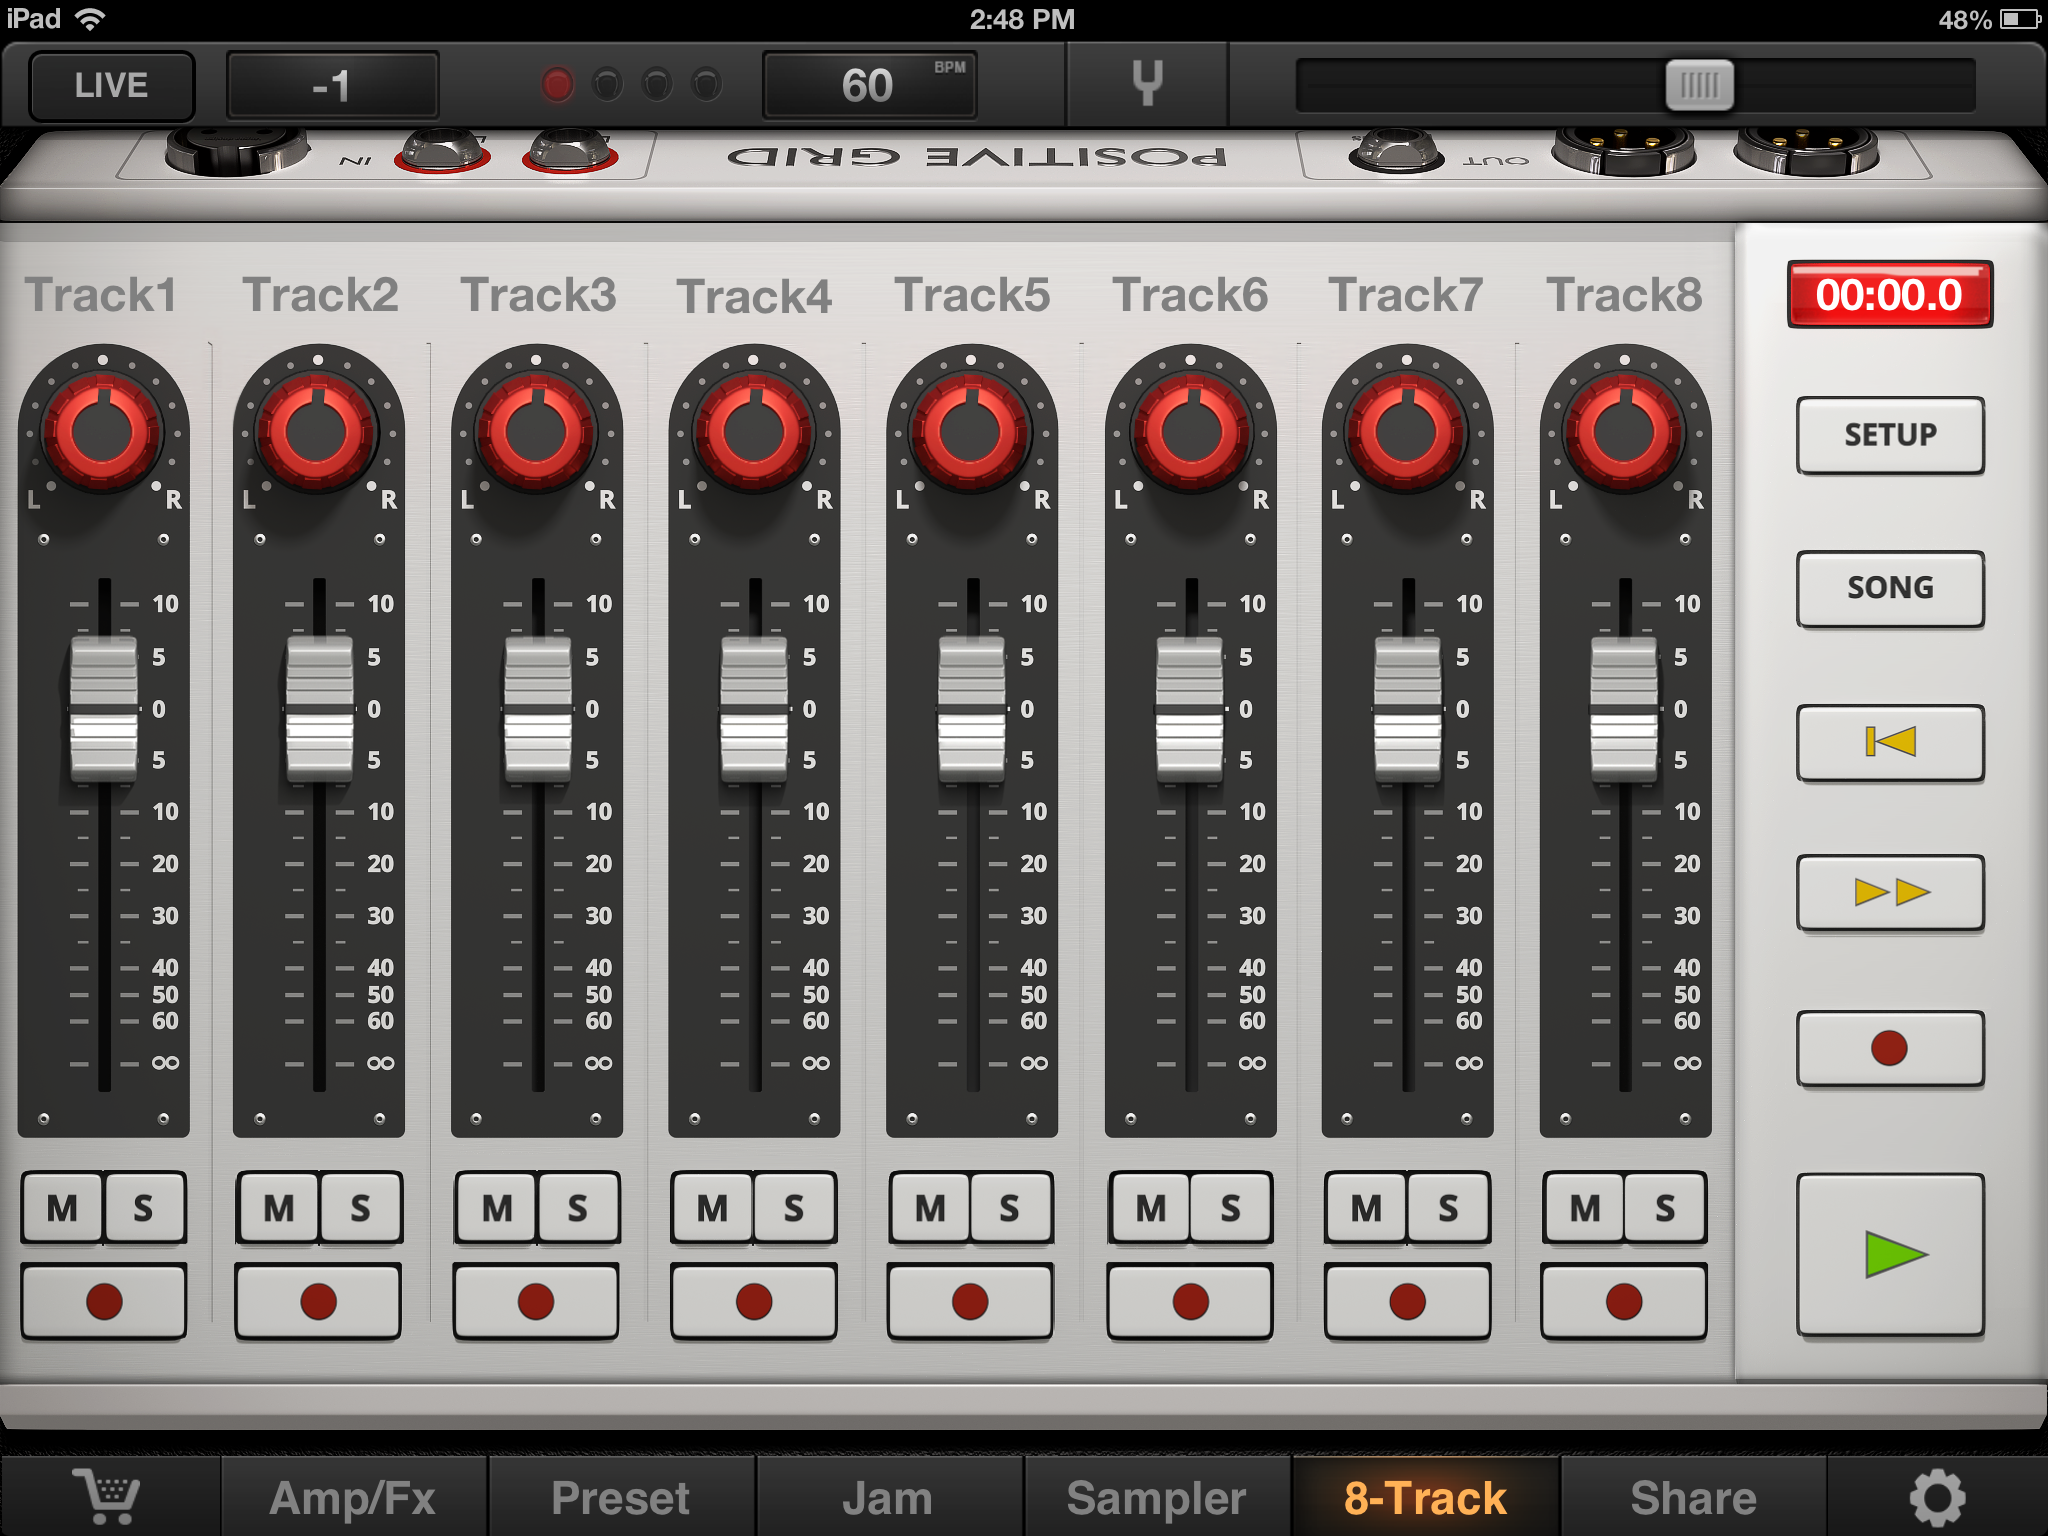Open the tuner fork icon
The height and width of the screenshot is (1536, 2048).
coord(1147,84)
